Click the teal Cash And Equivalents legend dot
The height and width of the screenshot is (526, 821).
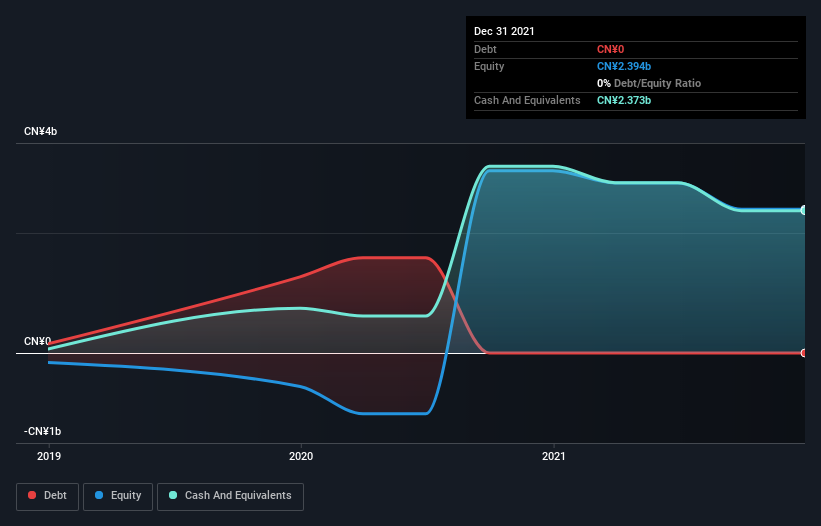(x=173, y=495)
